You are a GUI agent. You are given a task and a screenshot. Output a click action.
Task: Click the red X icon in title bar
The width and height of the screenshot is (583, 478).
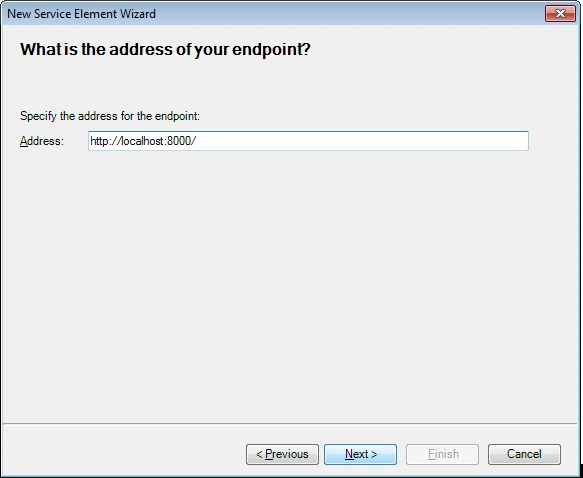click(x=560, y=14)
